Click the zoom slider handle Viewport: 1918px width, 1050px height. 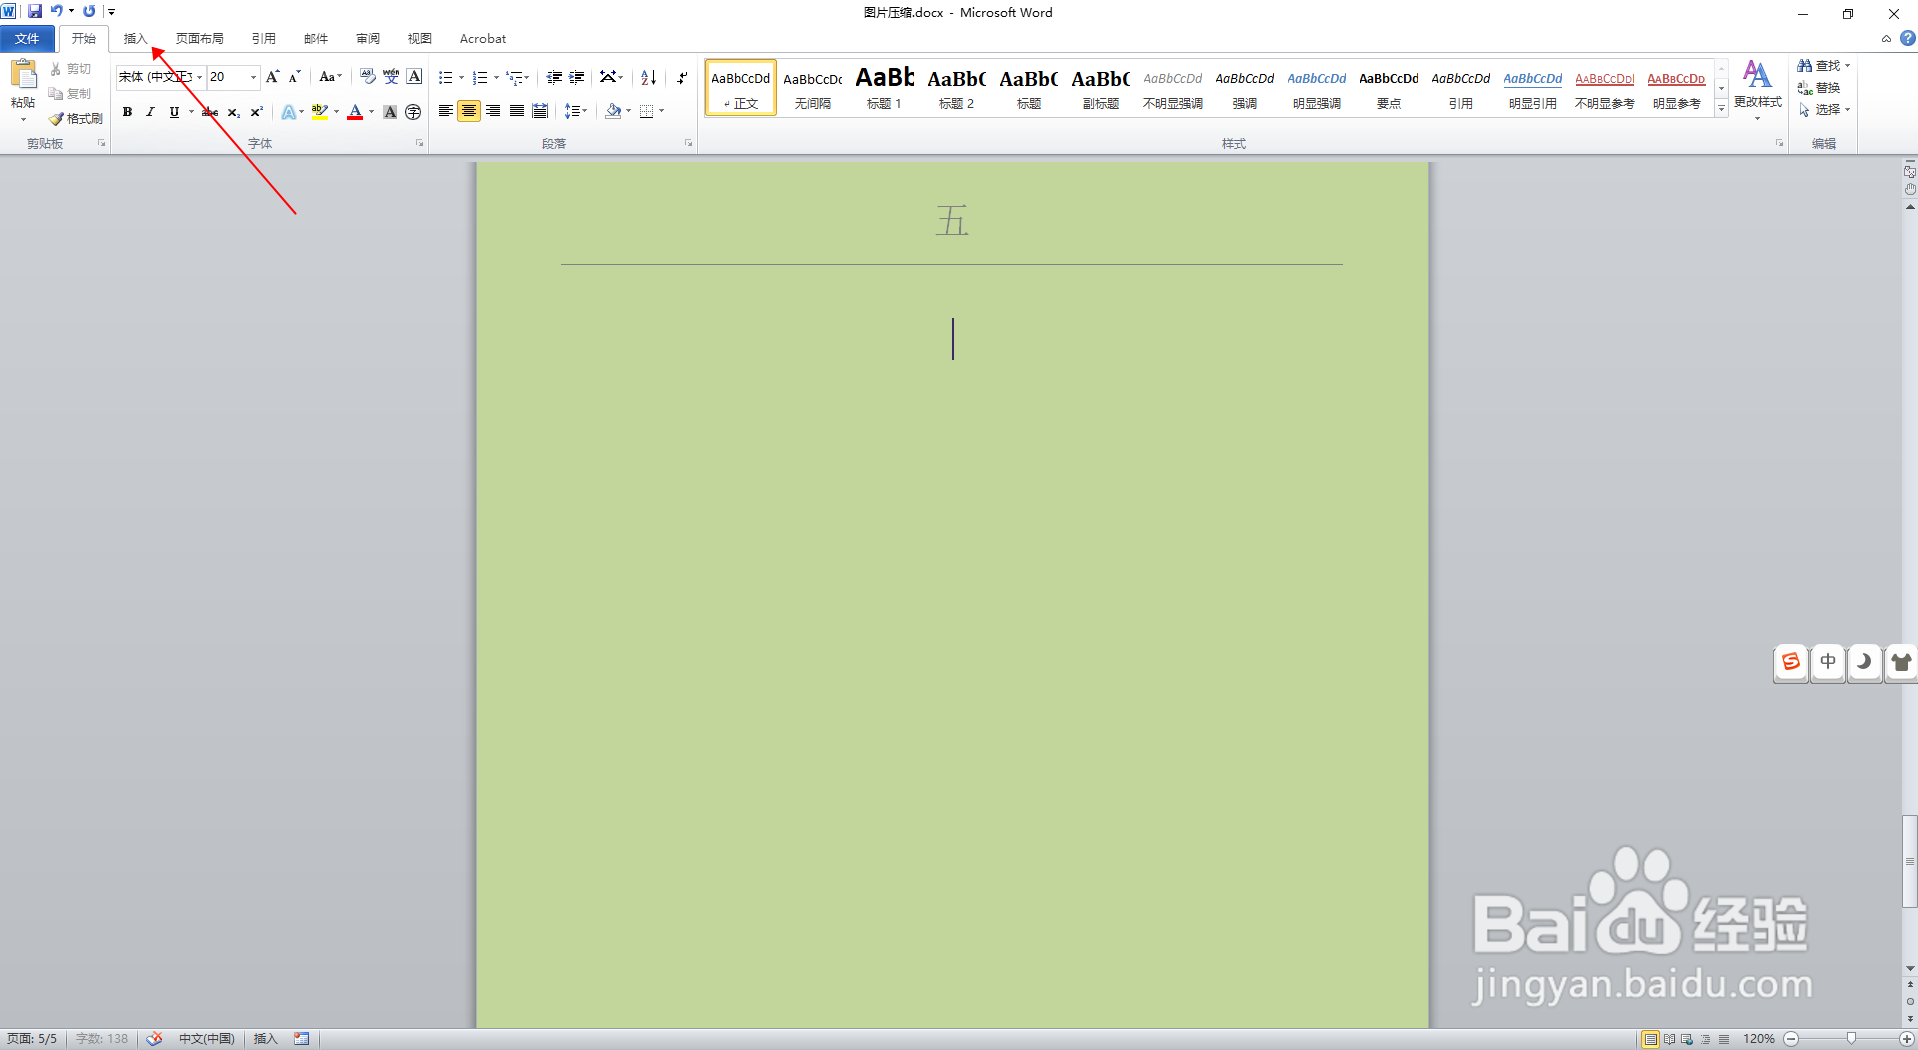pyautogui.click(x=1851, y=1039)
